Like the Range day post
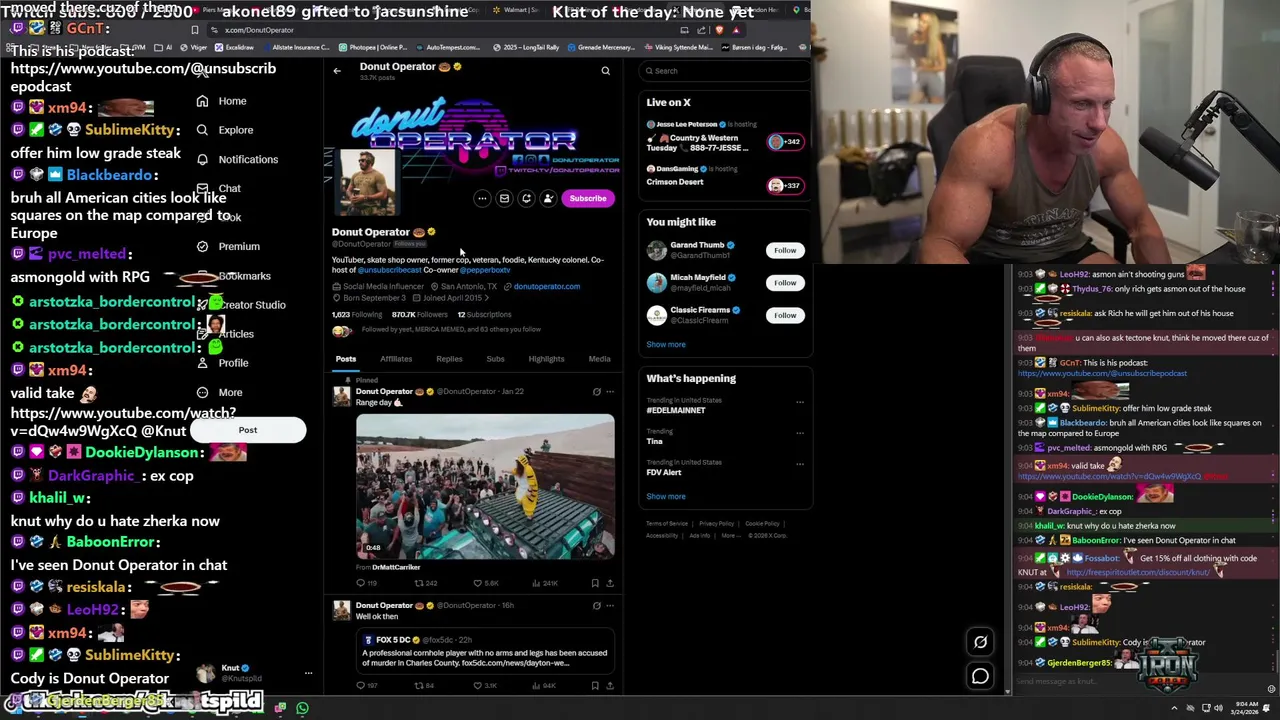 point(485,583)
